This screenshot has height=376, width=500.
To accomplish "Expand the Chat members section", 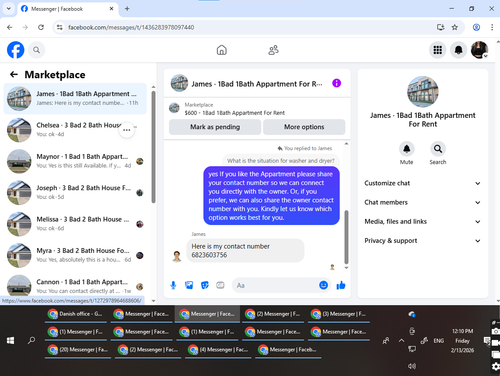I will [423, 202].
